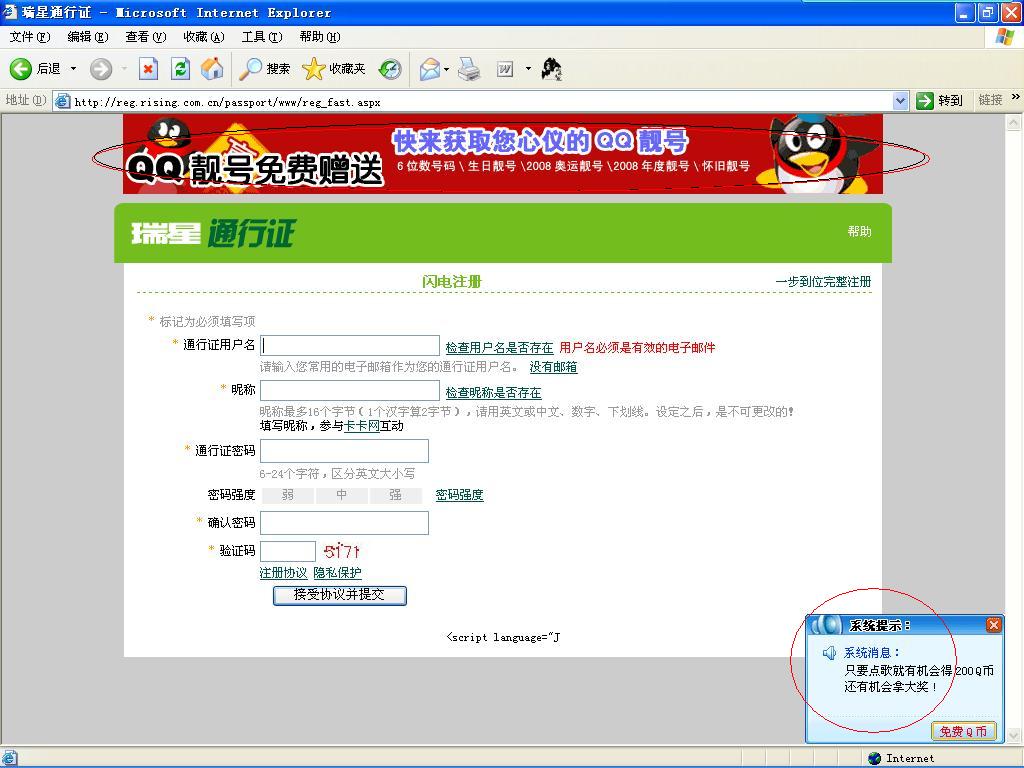Expand the Edit dropdown arrow beside Word icon
The height and width of the screenshot is (768, 1024).
point(528,69)
